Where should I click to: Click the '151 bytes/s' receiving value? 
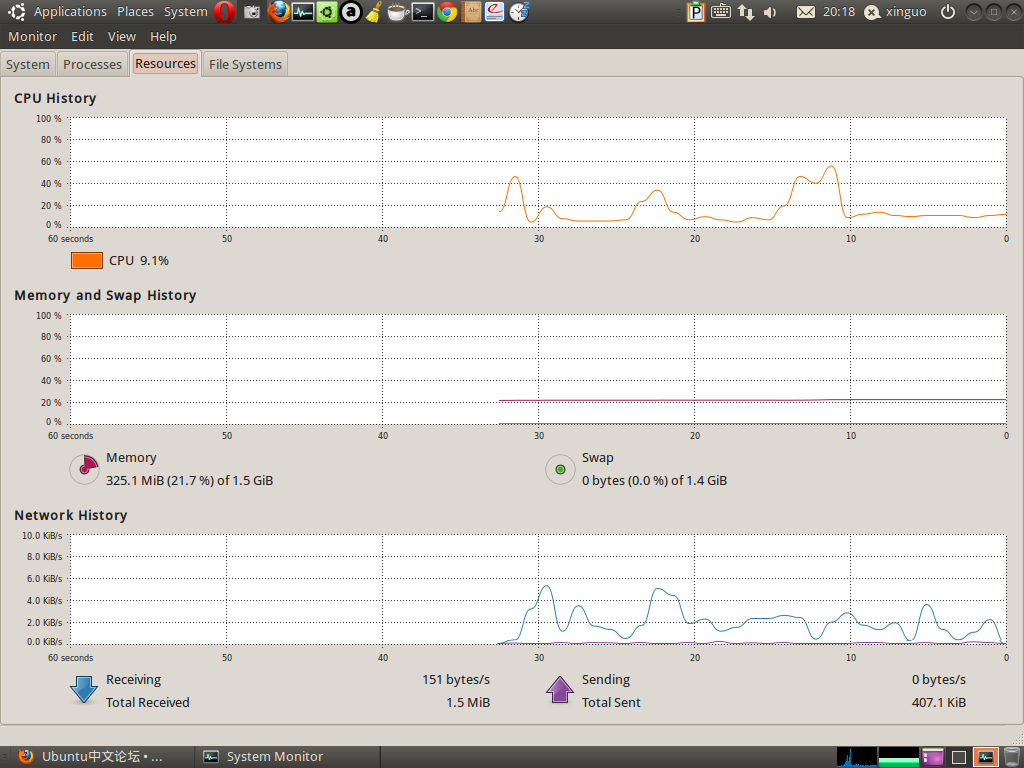click(x=456, y=680)
